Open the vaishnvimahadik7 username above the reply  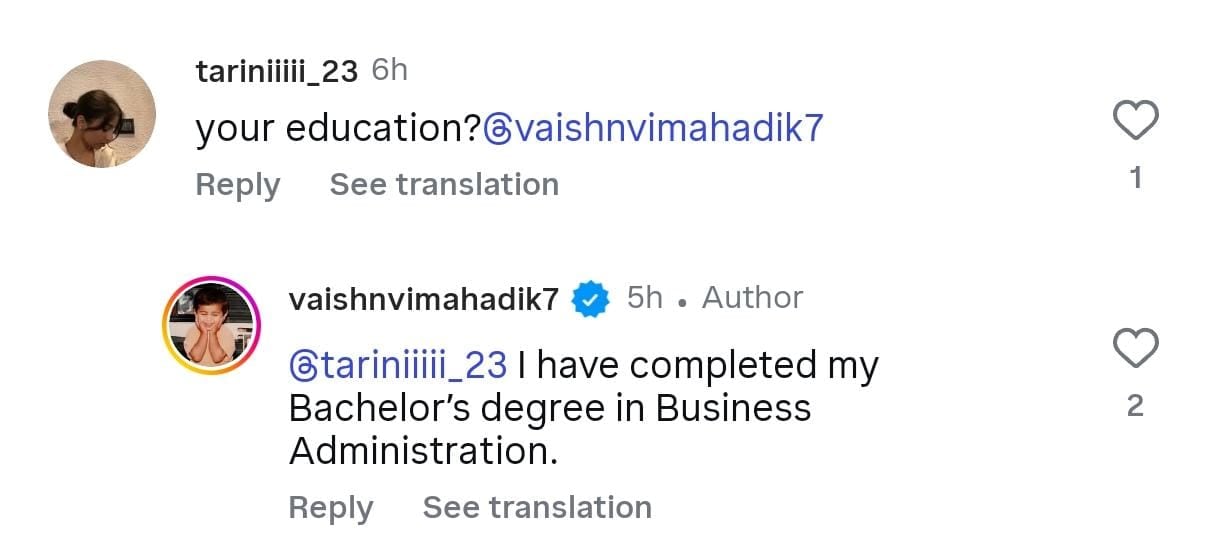pyautogui.click(x=423, y=298)
